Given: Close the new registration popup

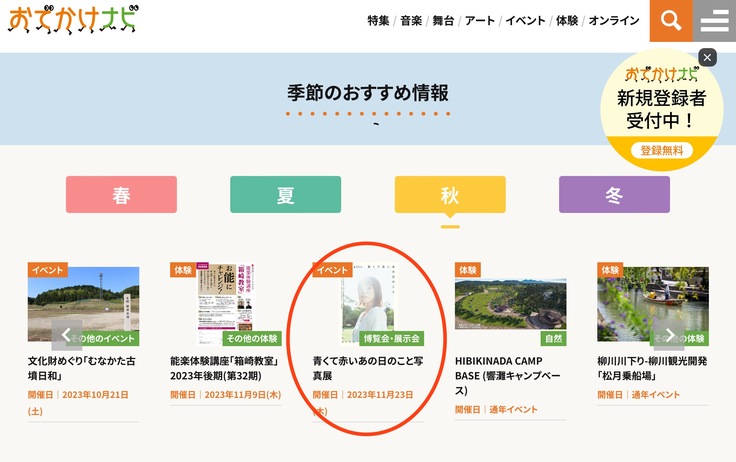Looking at the screenshot, I should point(707,58).
